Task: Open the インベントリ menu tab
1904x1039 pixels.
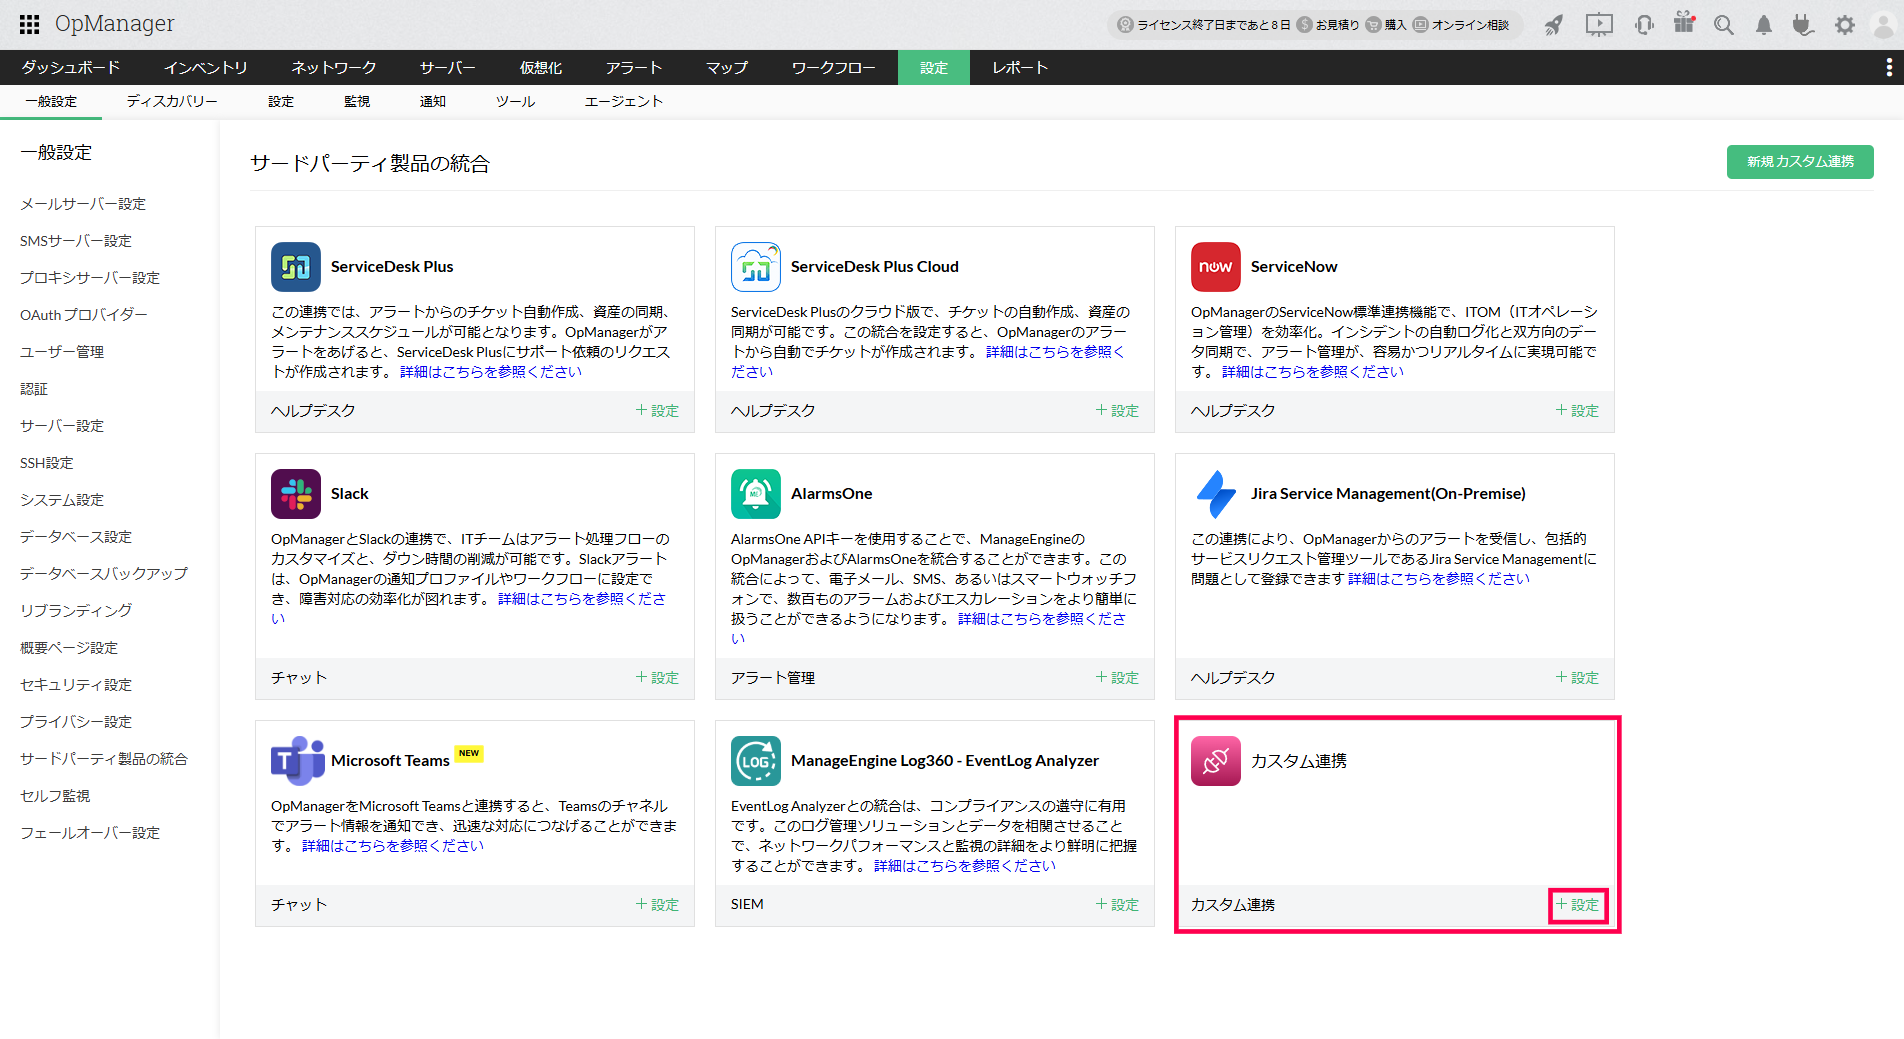Action: pos(205,67)
